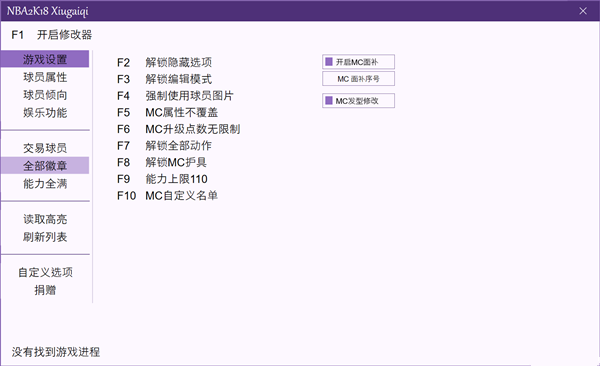Select the 游戏设置 sidebar tab
Screen dimensions: 600x366
pyautogui.click(x=45, y=59)
